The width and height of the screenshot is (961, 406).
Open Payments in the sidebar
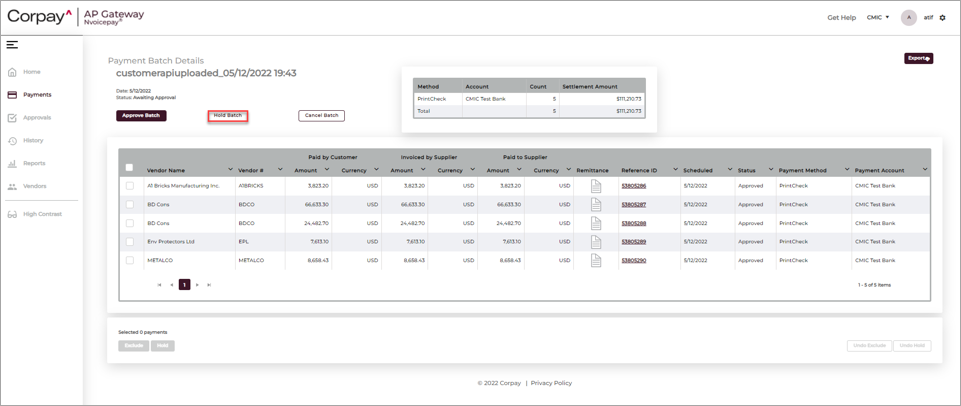pos(37,95)
